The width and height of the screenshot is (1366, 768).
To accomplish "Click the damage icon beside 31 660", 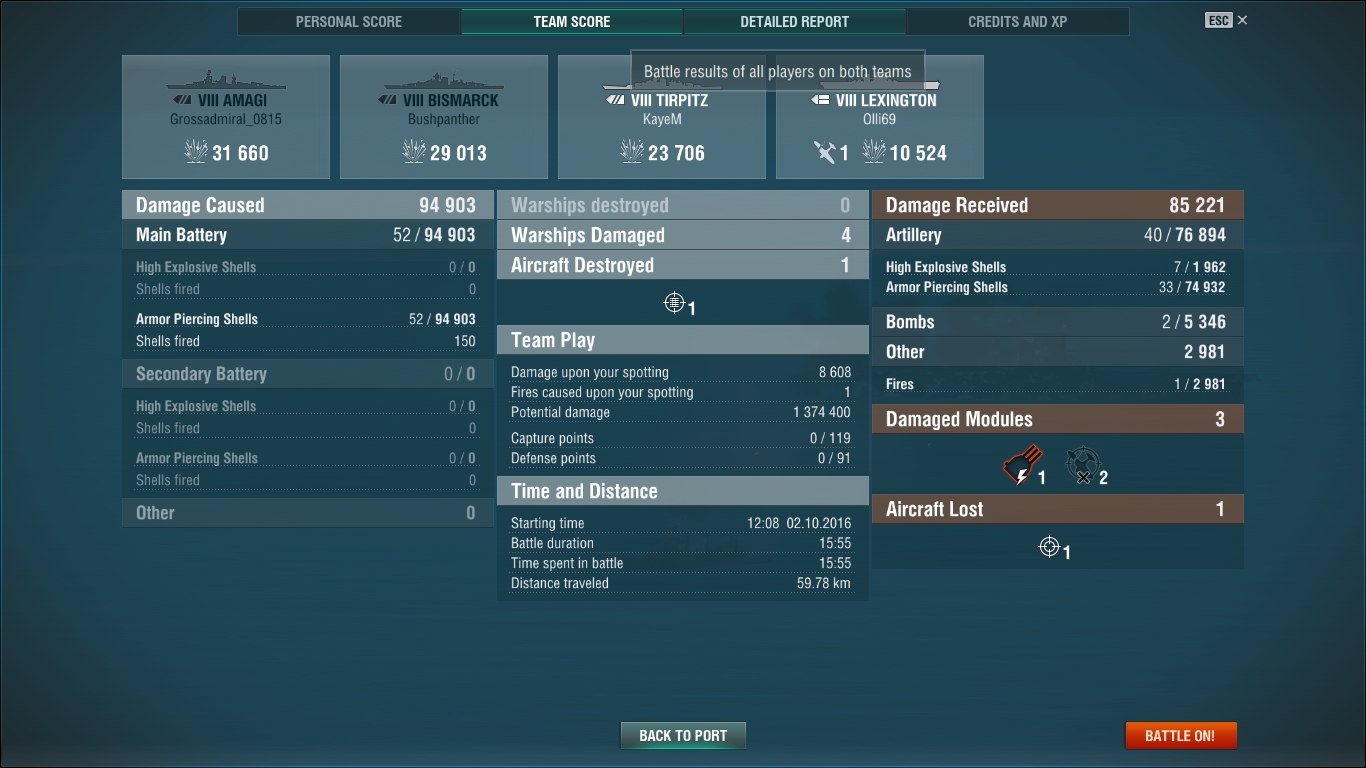I will pyautogui.click(x=196, y=152).
